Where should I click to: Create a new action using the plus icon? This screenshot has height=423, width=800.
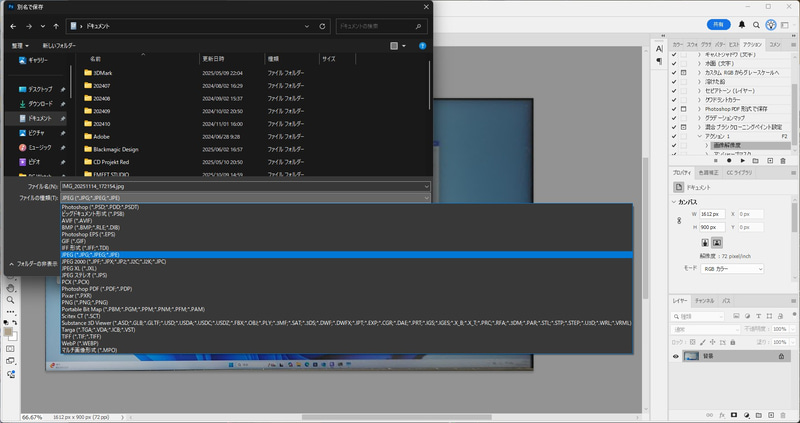(x=769, y=161)
